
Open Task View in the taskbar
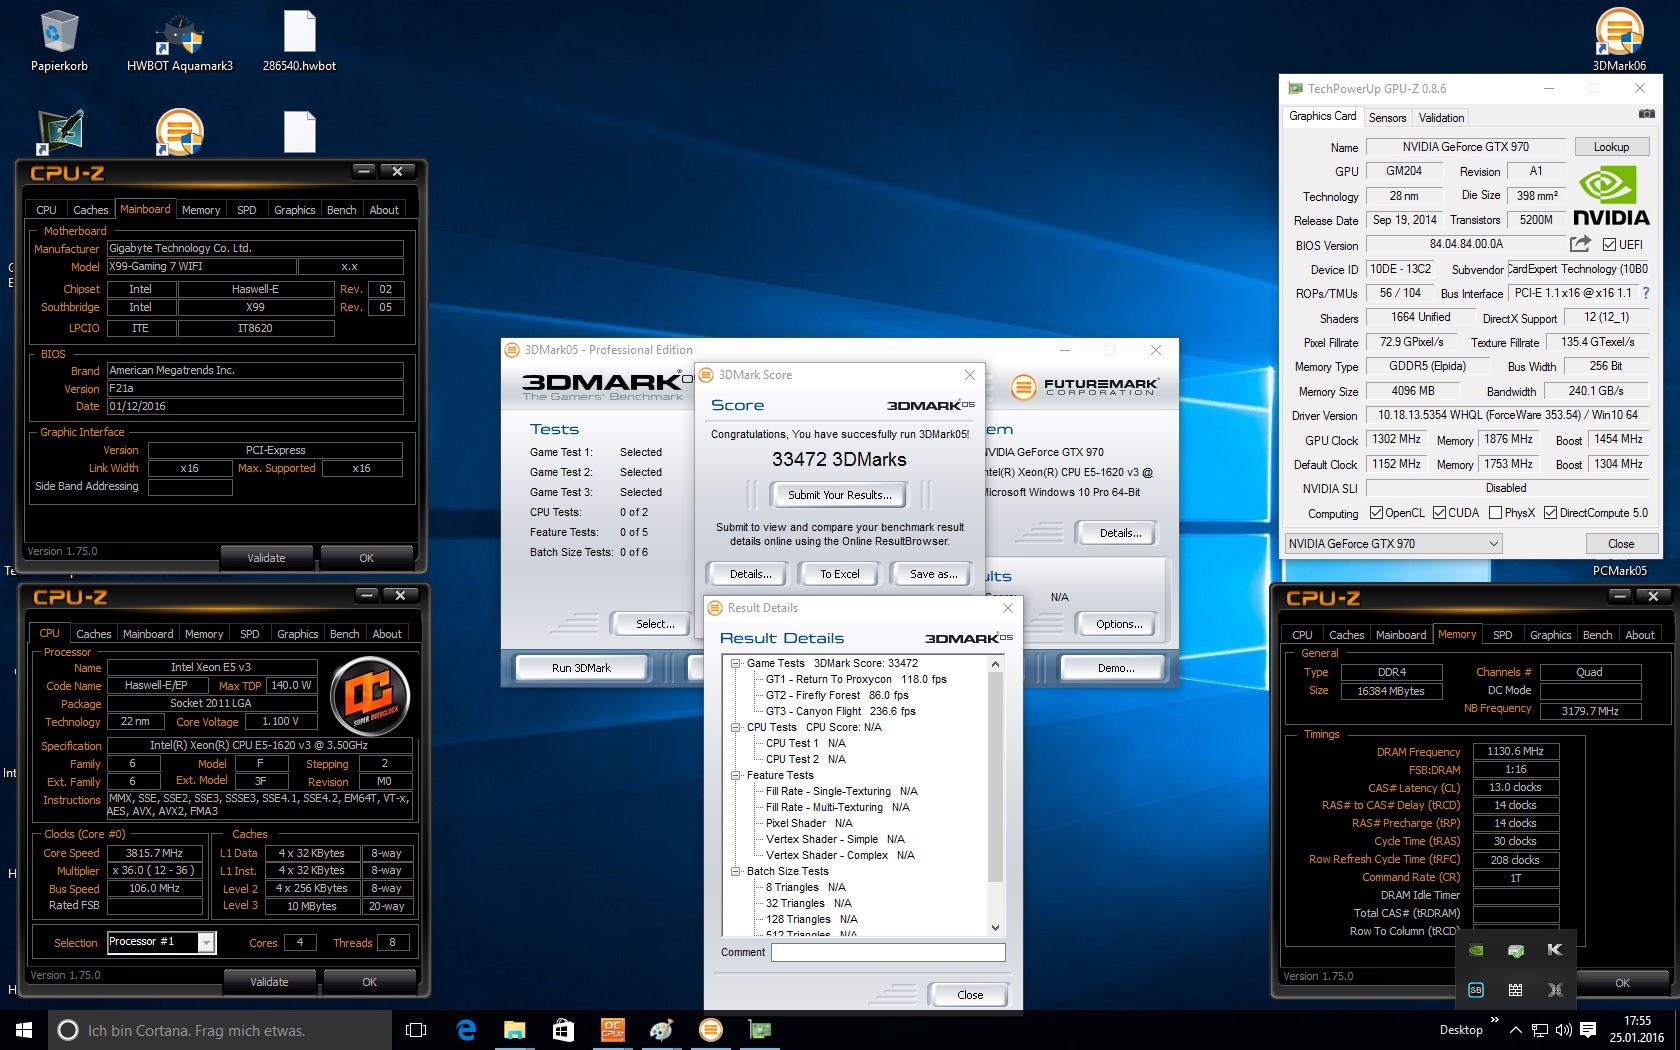(416, 1030)
